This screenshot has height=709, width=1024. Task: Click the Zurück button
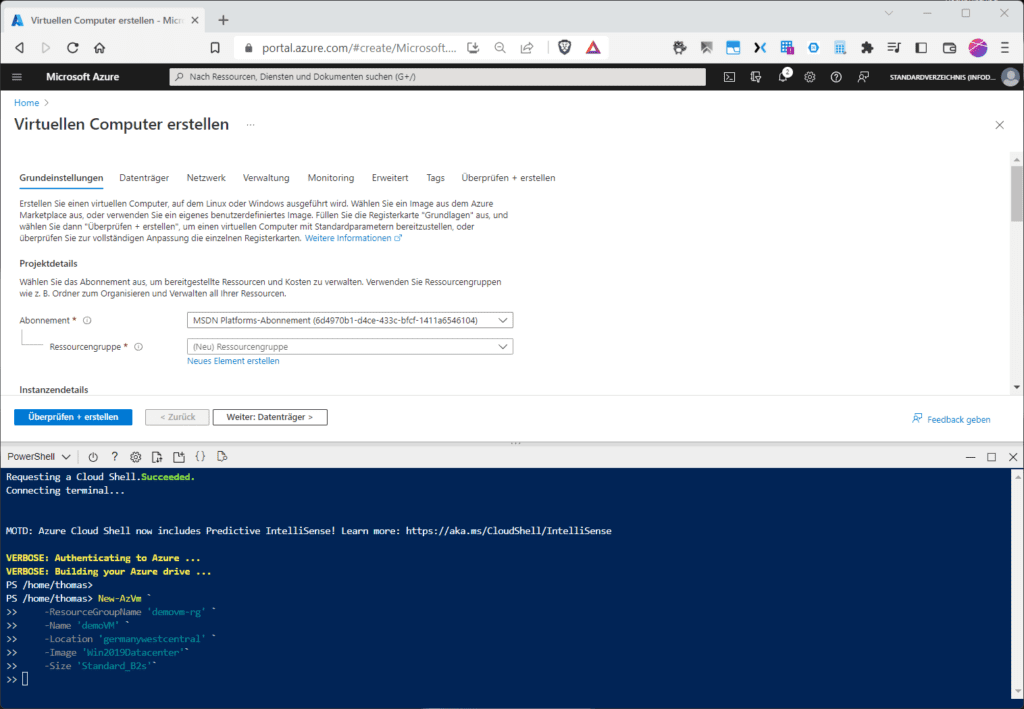(x=177, y=417)
